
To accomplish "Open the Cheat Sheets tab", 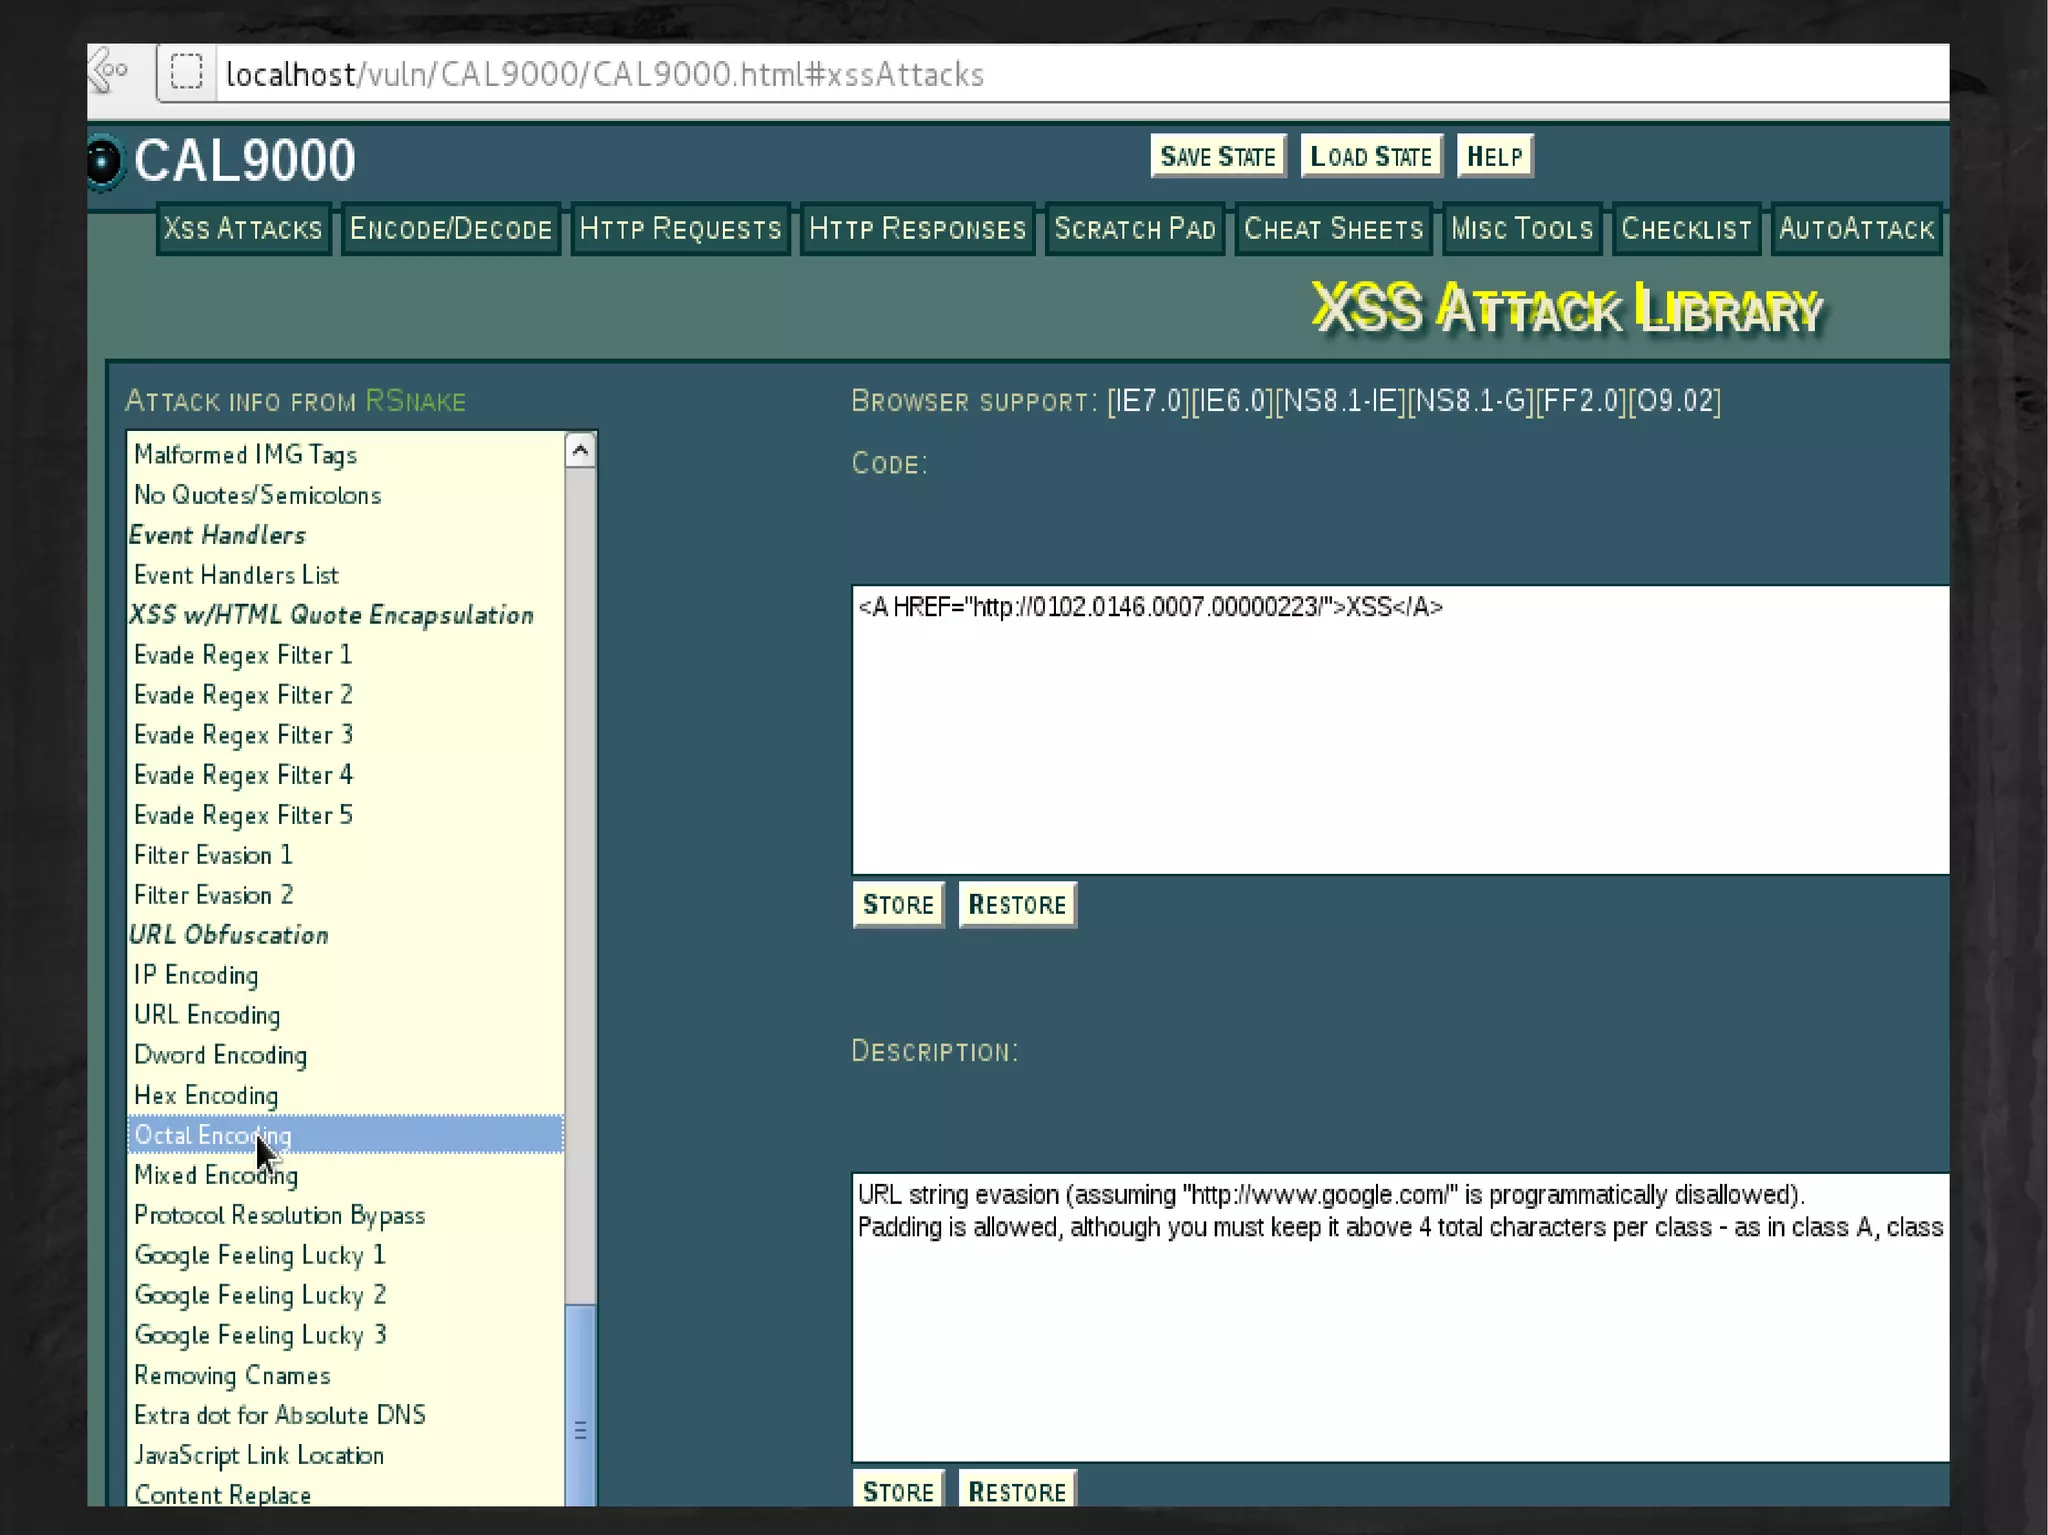I will [1333, 229].
